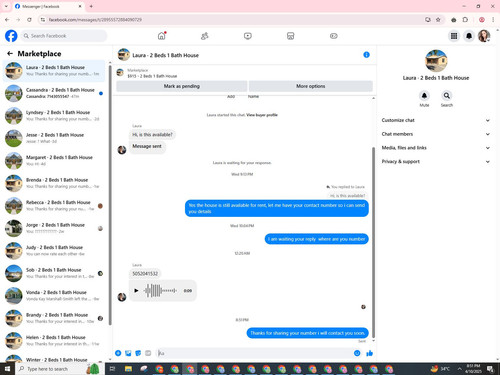
Task: Open the Messenger Facebook browser tab
Action: [x=48, y=6]
